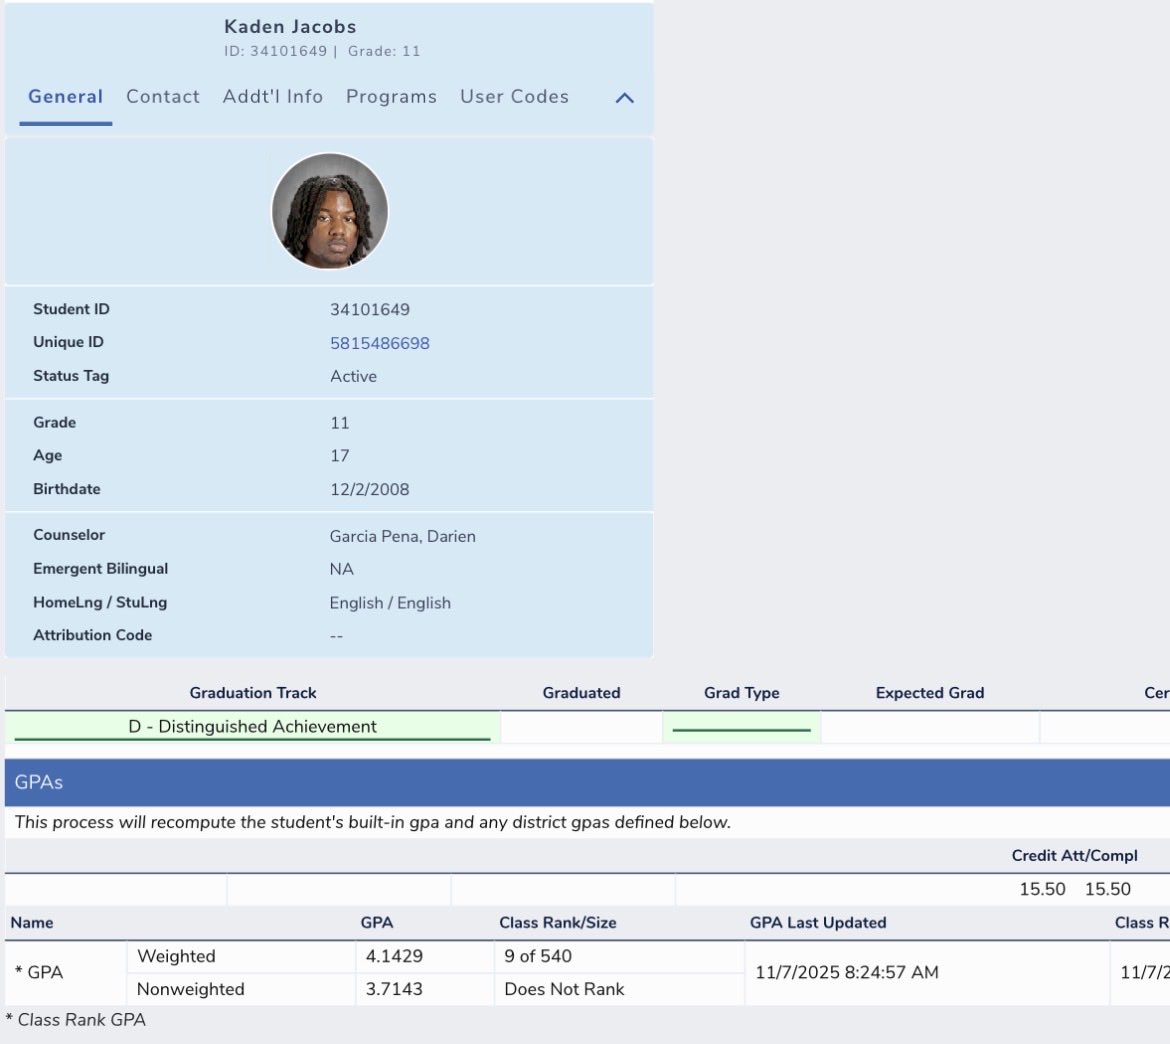This screenshot has height=1044, width=1170.
Task: Click the Nonweighted row label
Action: 190,990
